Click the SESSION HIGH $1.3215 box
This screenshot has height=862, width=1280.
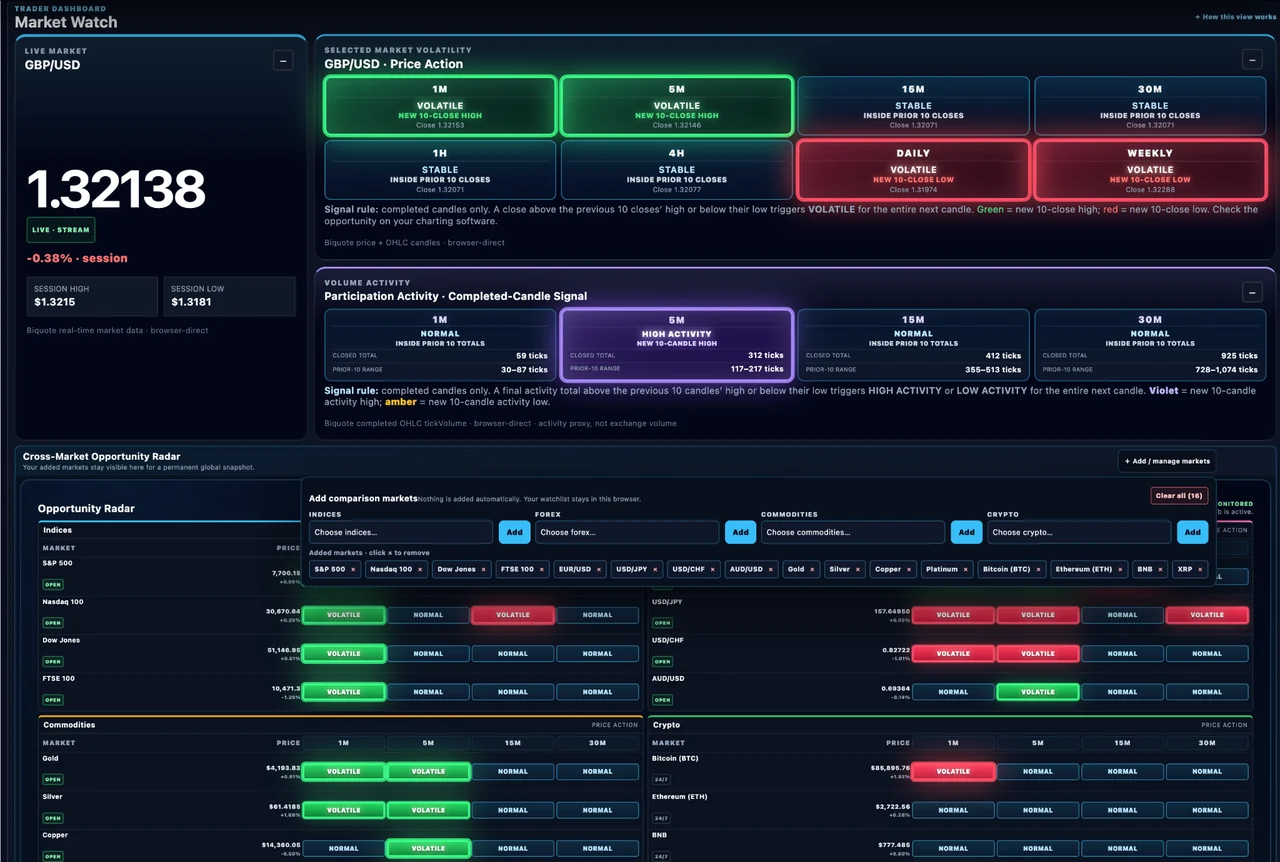tap(92, 296)
